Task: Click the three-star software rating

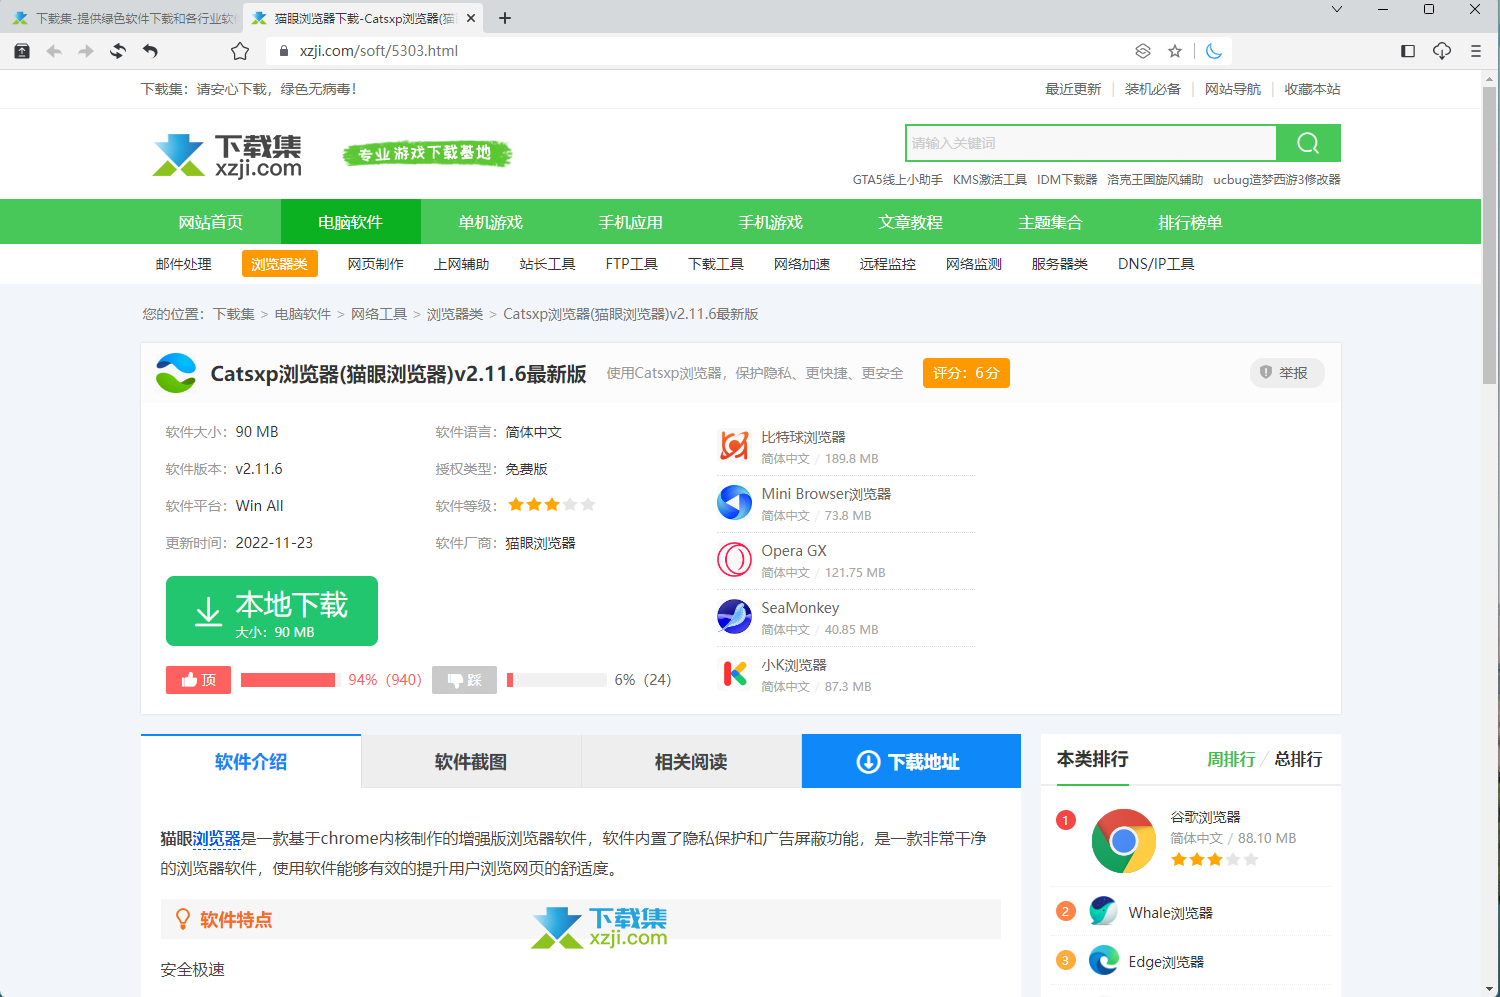Action: pyautogui.click(x=552, y=505)
